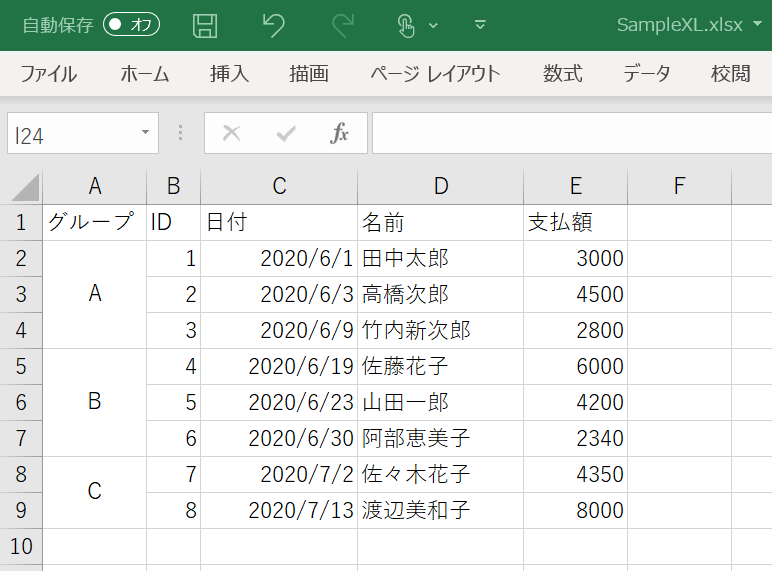Select row 10 header
Image resolution: width=772 pixels, height=571 pixels.
click(x=21, y=546)
